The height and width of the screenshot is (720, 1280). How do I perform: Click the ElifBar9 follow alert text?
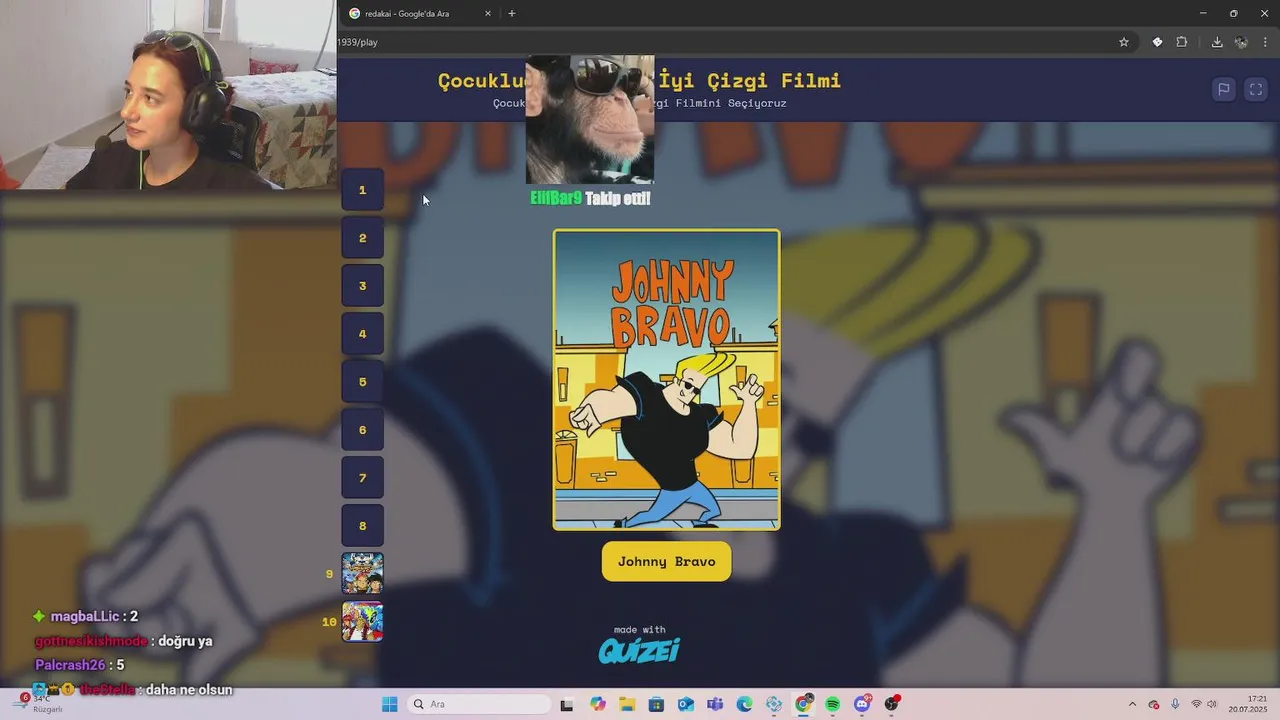pyautogui.click(x=590, y=198)
